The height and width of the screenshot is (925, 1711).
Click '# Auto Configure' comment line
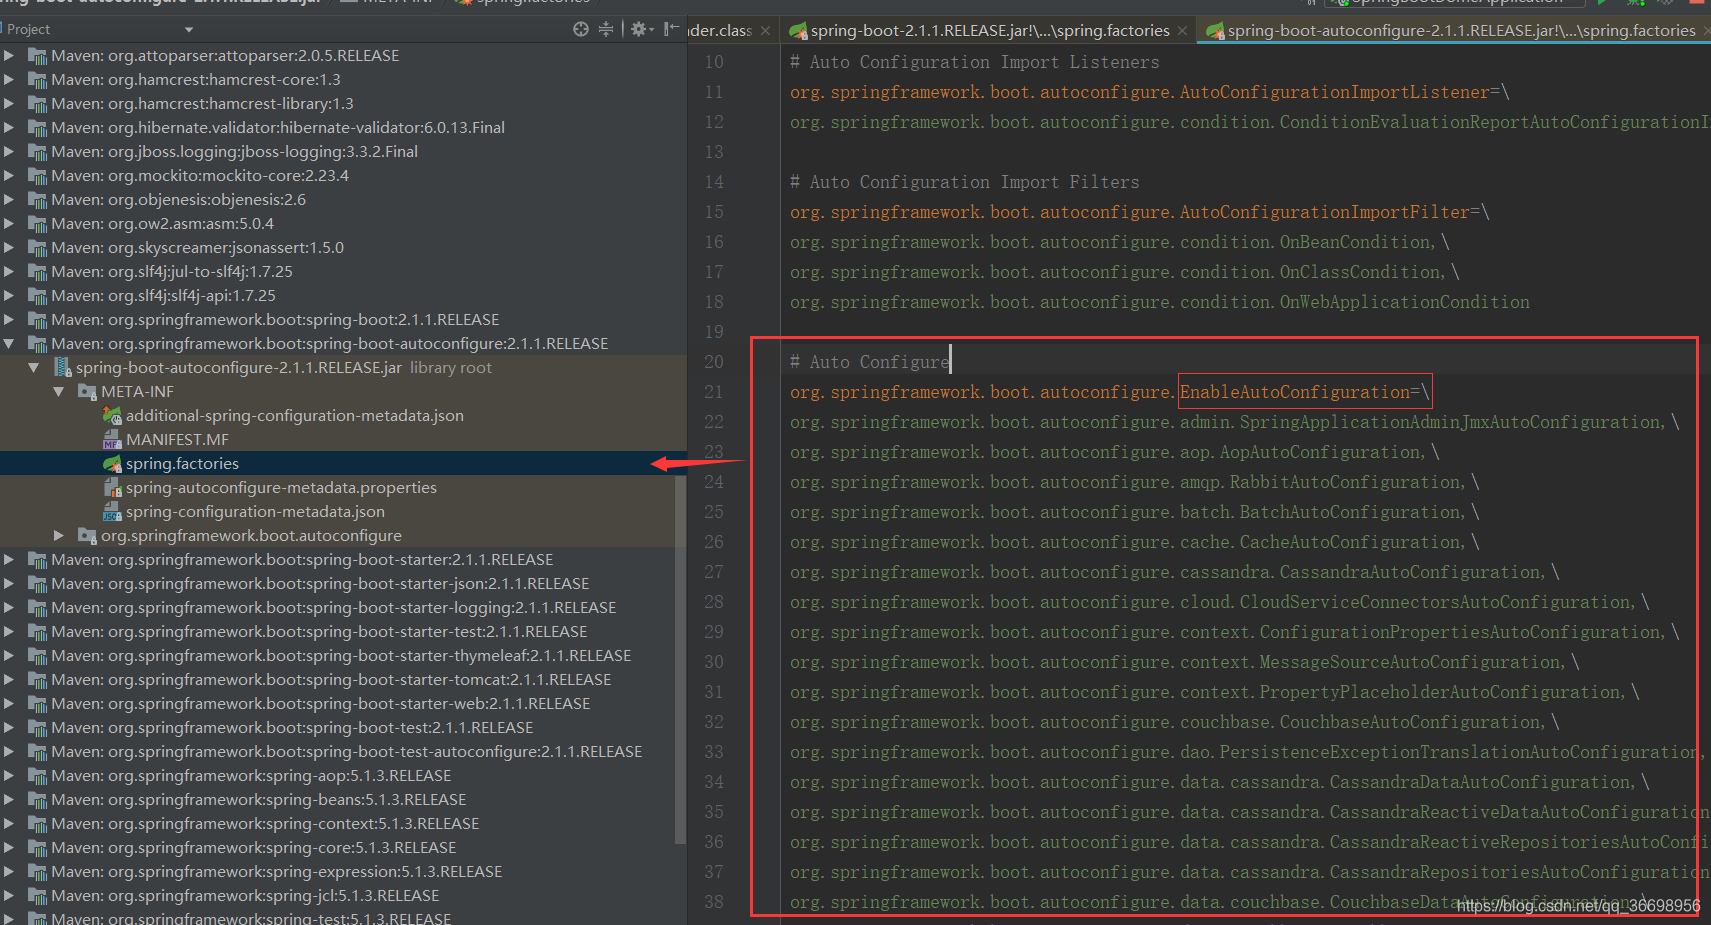click(x=869, y=362)
